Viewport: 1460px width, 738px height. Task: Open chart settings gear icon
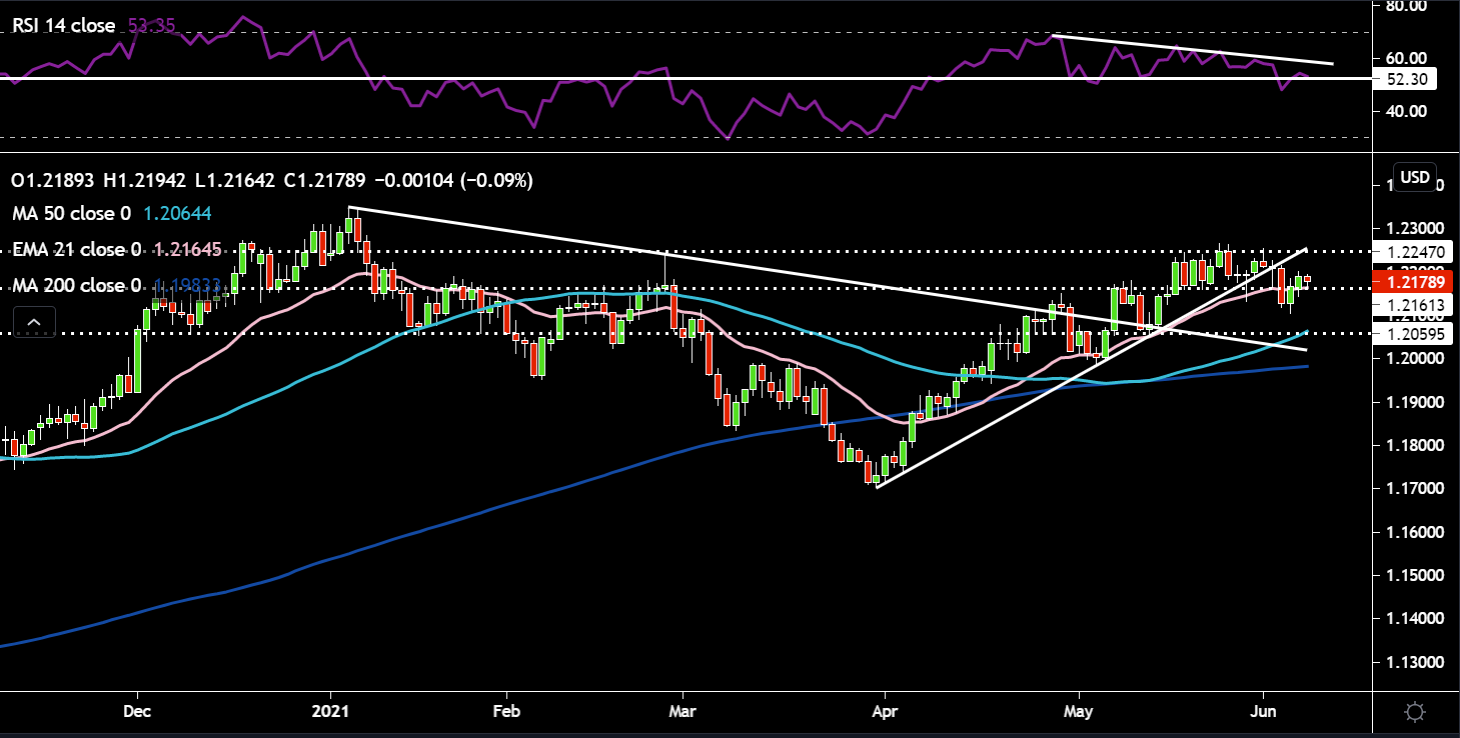tap(1414, 712)
